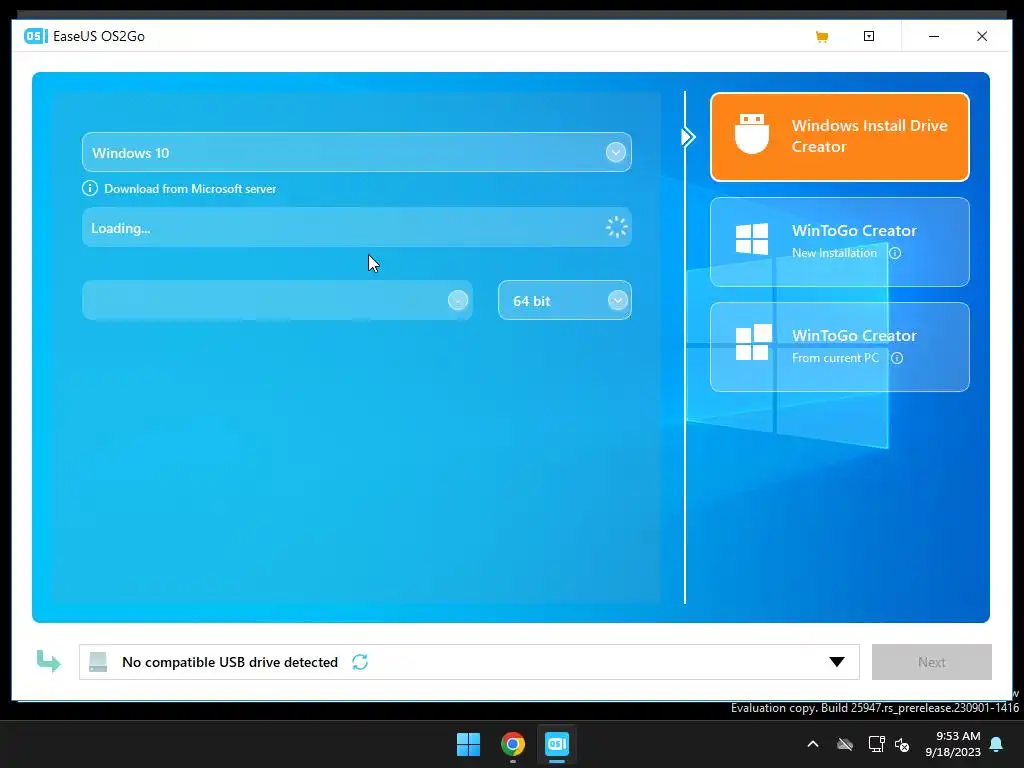Click Windows logo on From current PC card
This screenshot has height=768, width=1024.
[x=753, y=342]
